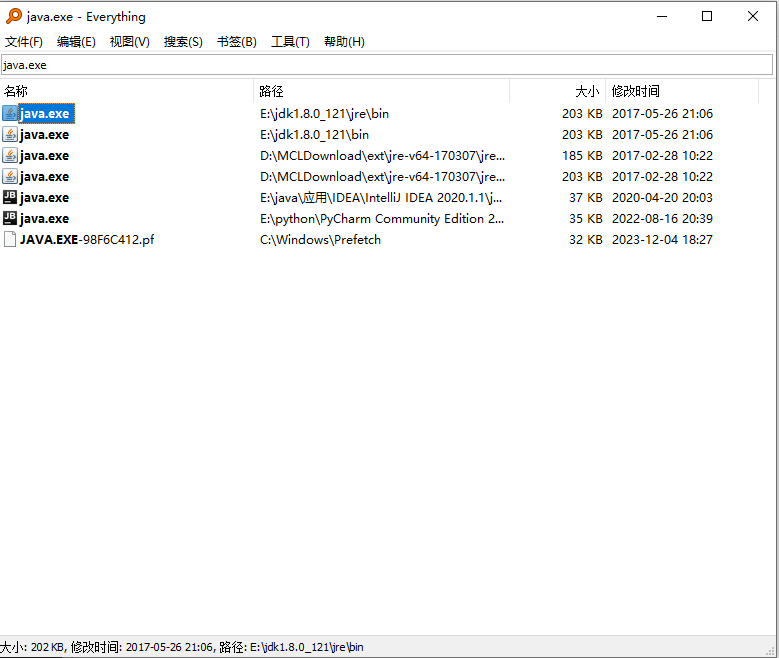Click date 2017-02-28 10:22 in 185 KB row

(x=662, y=156)
